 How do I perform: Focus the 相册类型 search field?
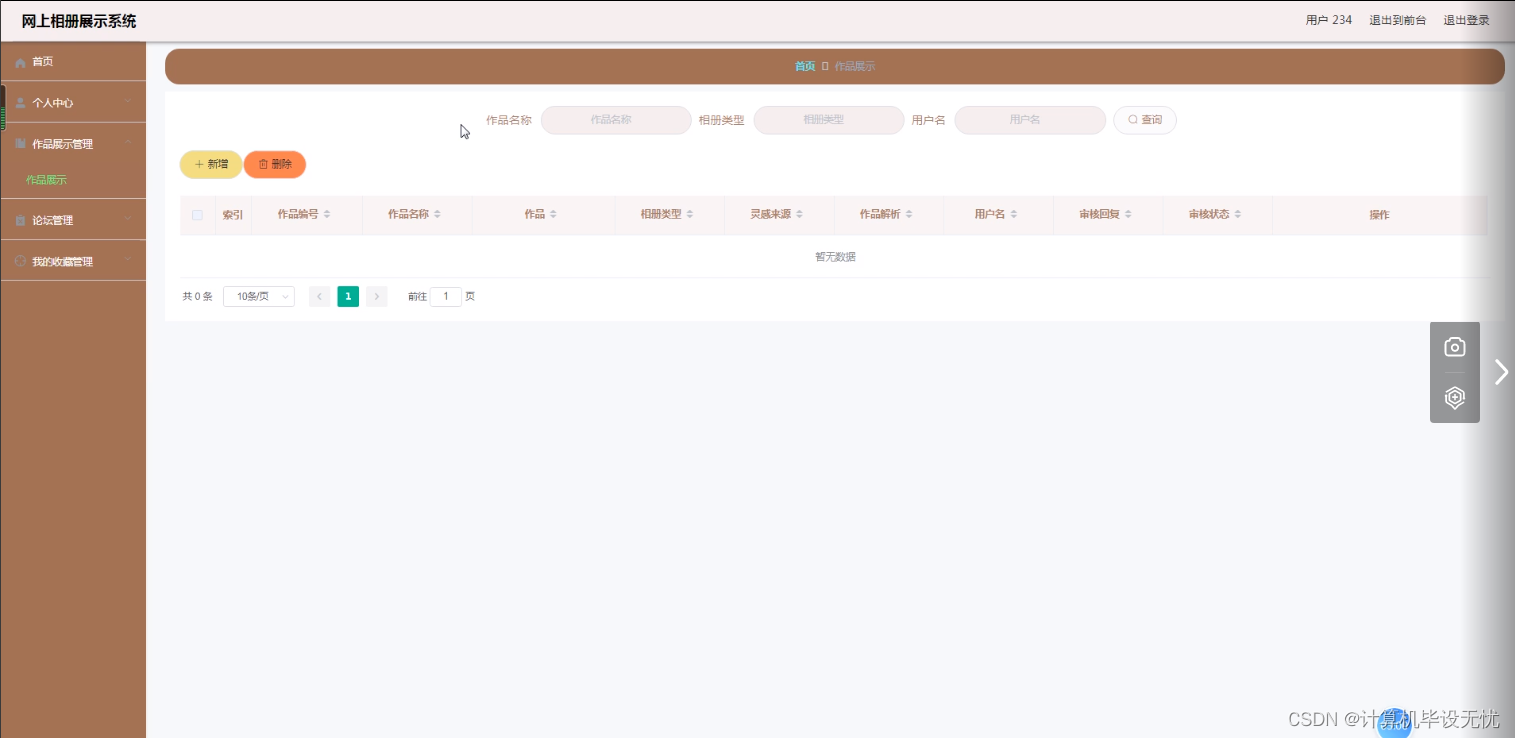pos(829,120)
